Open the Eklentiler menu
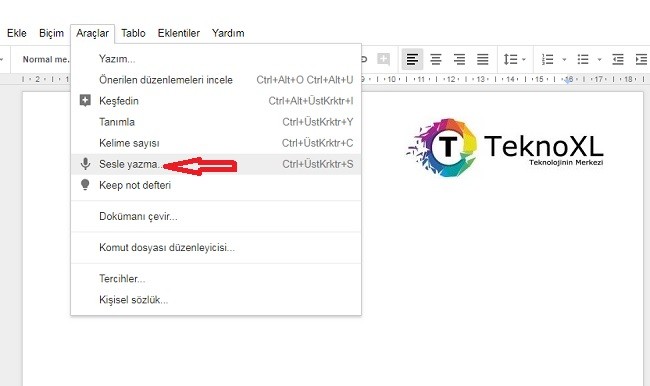Viewport: 650px width, 386px height. point(179,33)
